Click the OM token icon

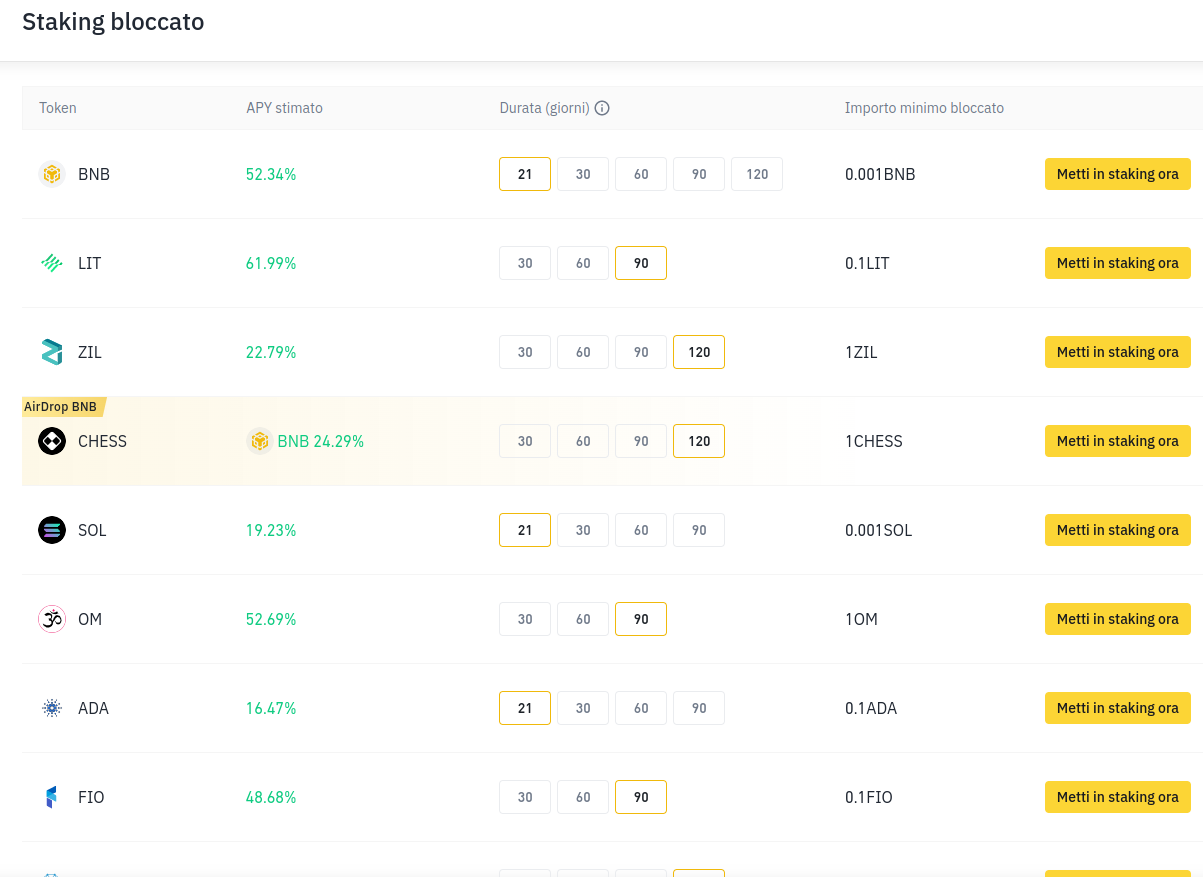click(x=52, y=619)
